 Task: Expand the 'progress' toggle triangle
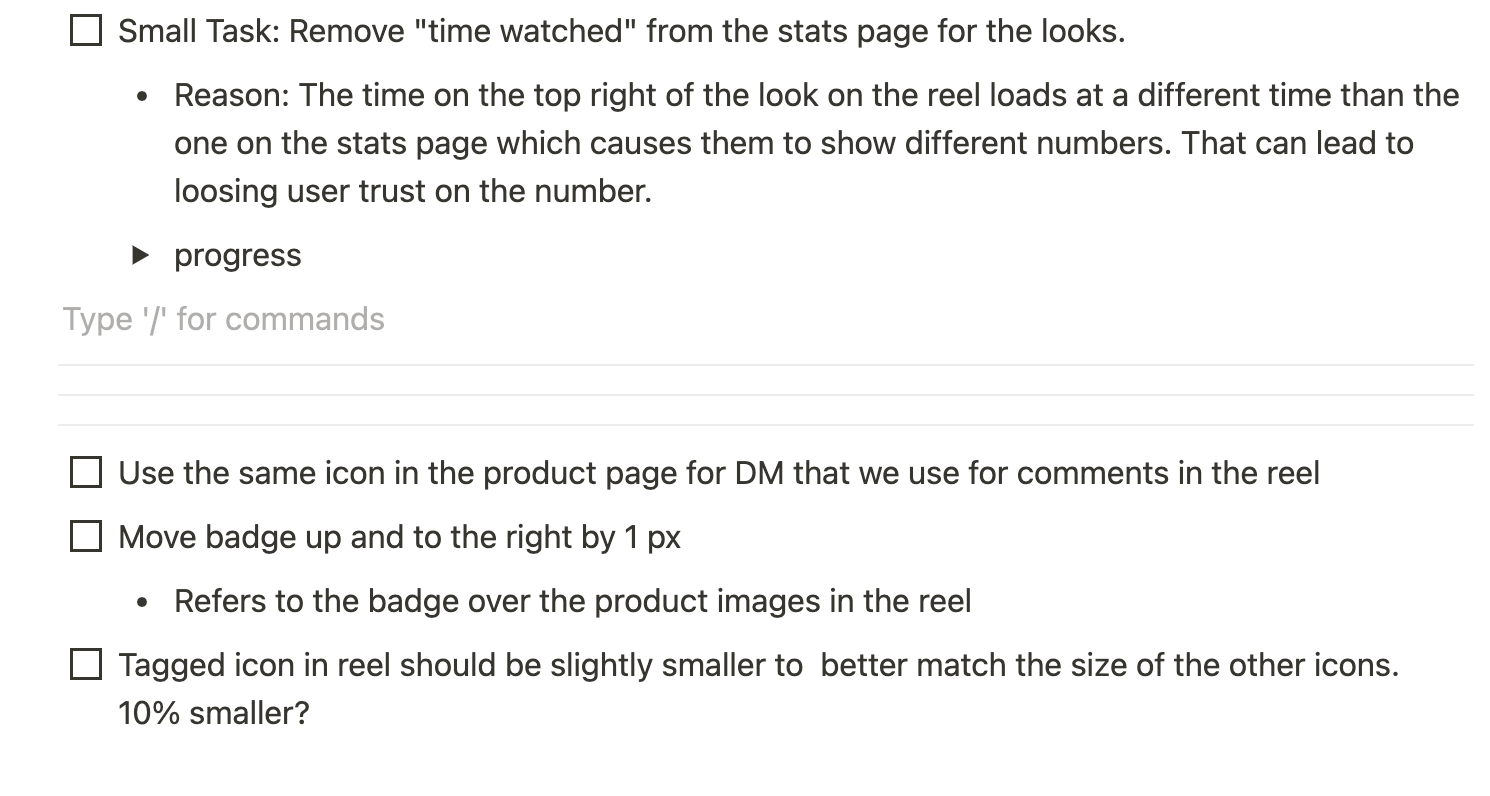tap(141, 256)
